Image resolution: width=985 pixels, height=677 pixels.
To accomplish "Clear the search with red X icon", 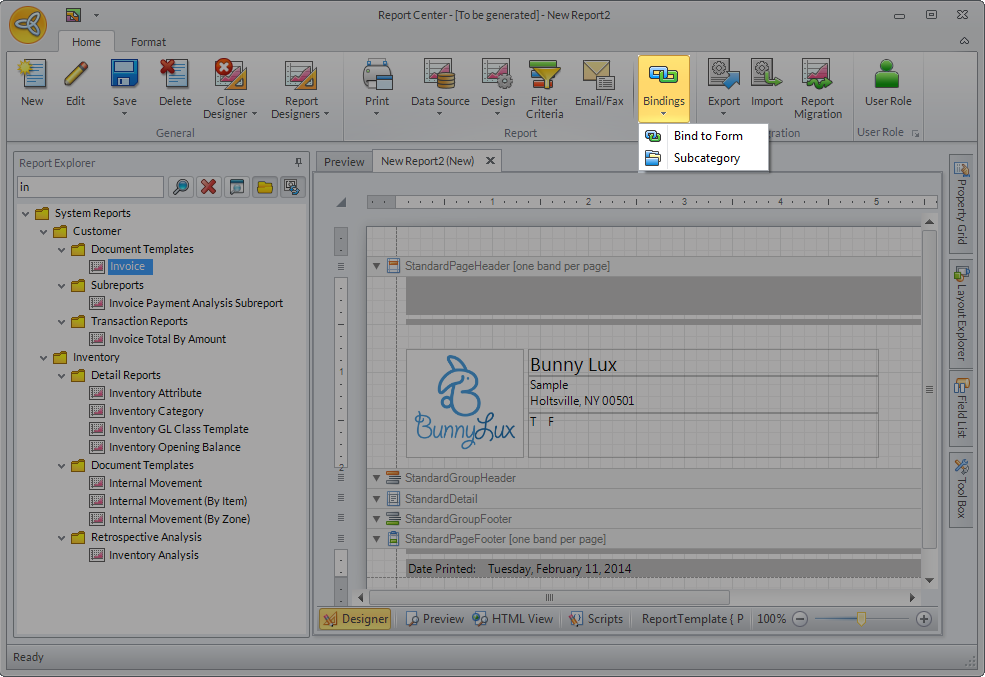I will coord(208,187).
